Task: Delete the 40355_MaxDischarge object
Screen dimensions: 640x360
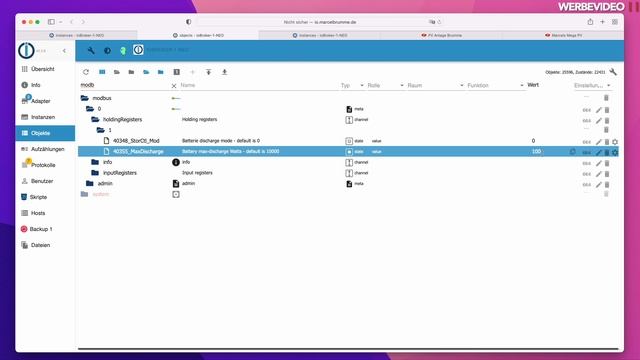Action: pos(607,152)
